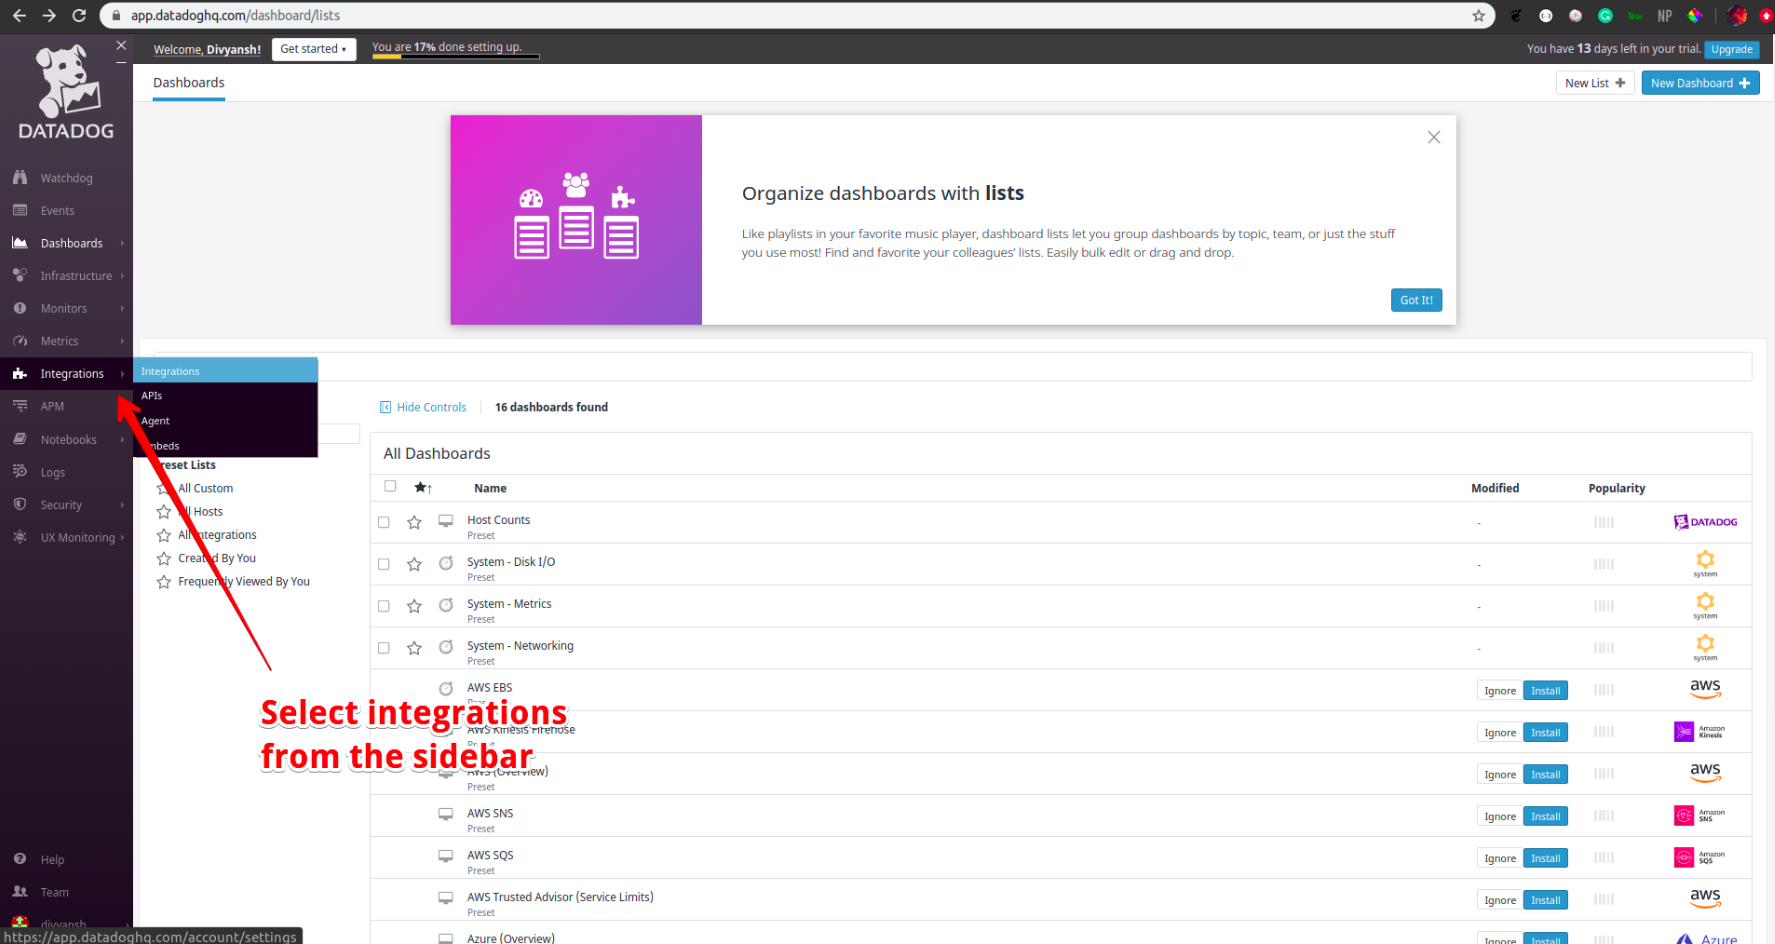Expand the Infrastructure submenu arrow
The height and width of the screenshot is (944, 1775).
(122, 275)
